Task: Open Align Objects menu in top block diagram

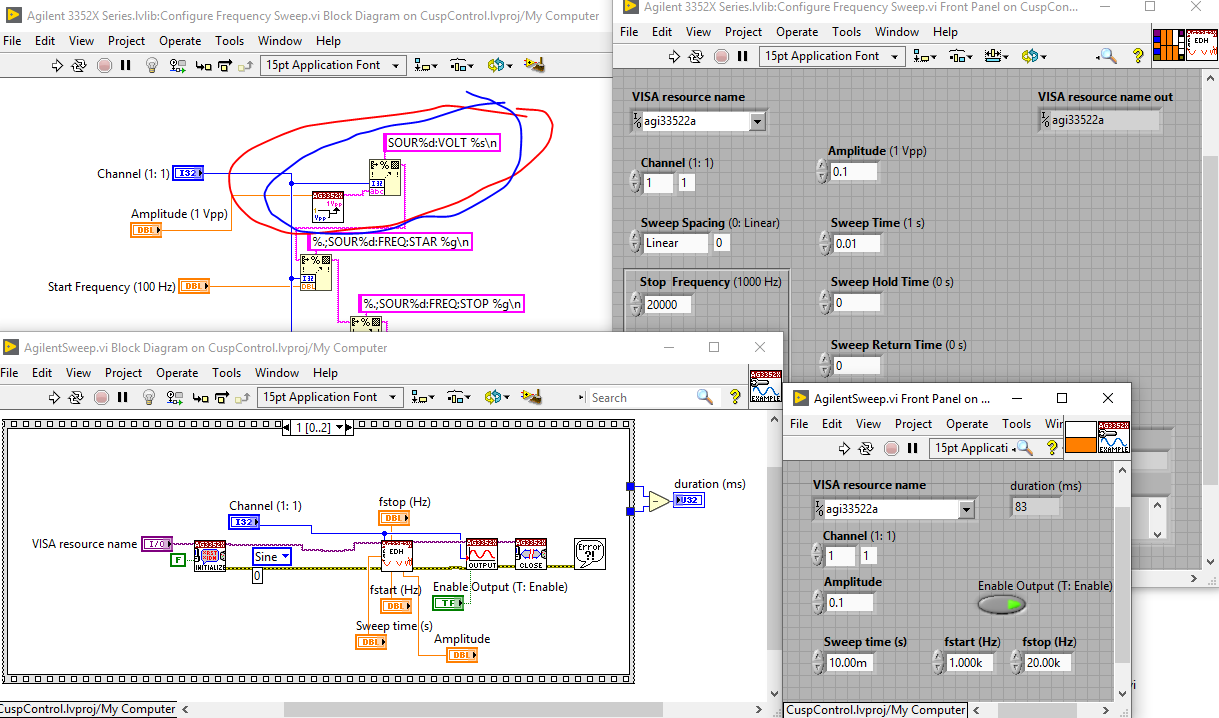Action: pyautogui.click(x=426, y=65)
